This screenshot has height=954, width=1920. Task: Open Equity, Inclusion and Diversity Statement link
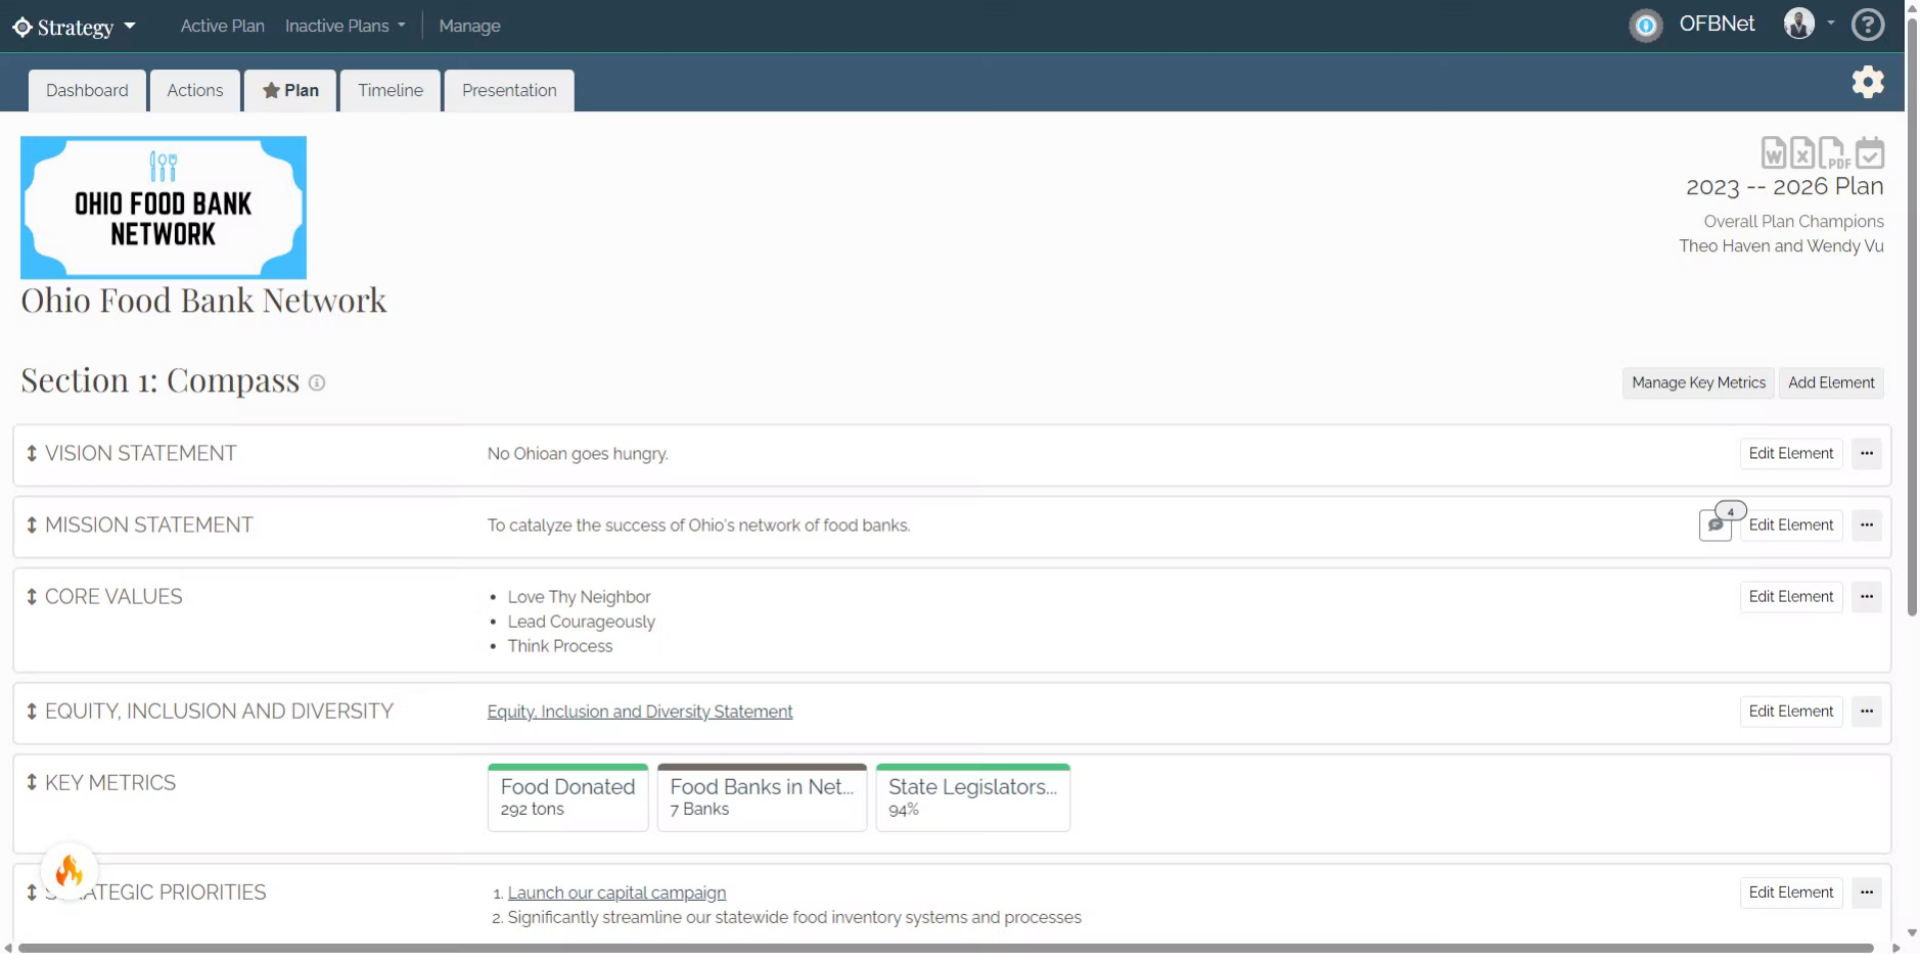pyautogui.click(x=640, y=711)
